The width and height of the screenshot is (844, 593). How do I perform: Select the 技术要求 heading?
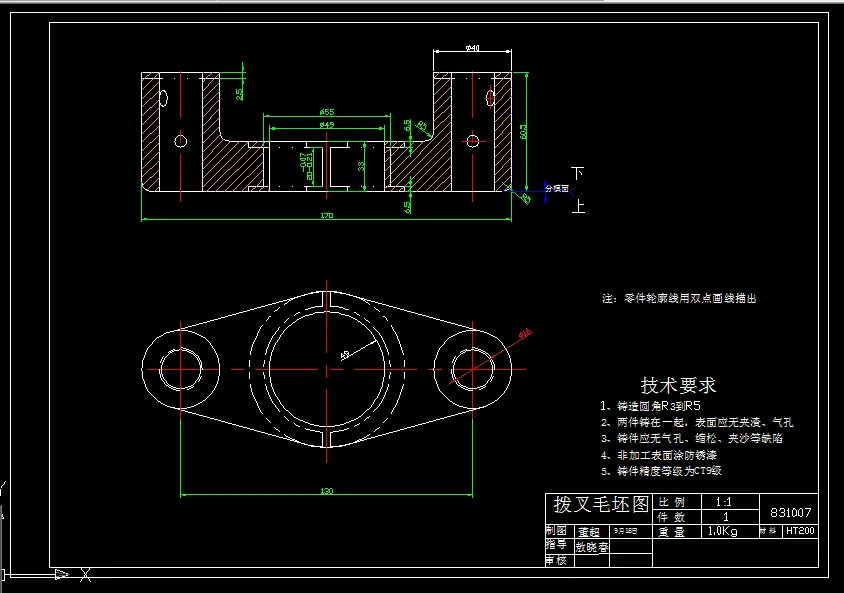tap(678, 385)
